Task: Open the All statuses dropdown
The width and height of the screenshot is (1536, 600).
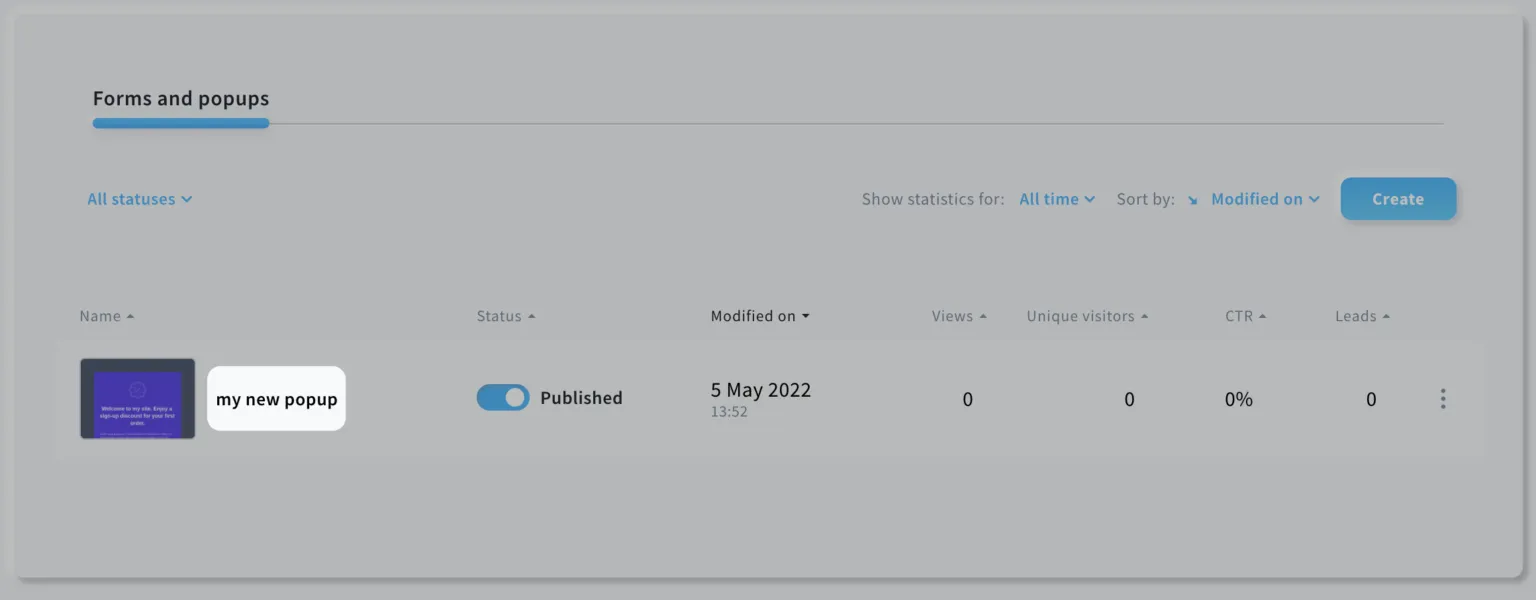Action: coord(138,199)
